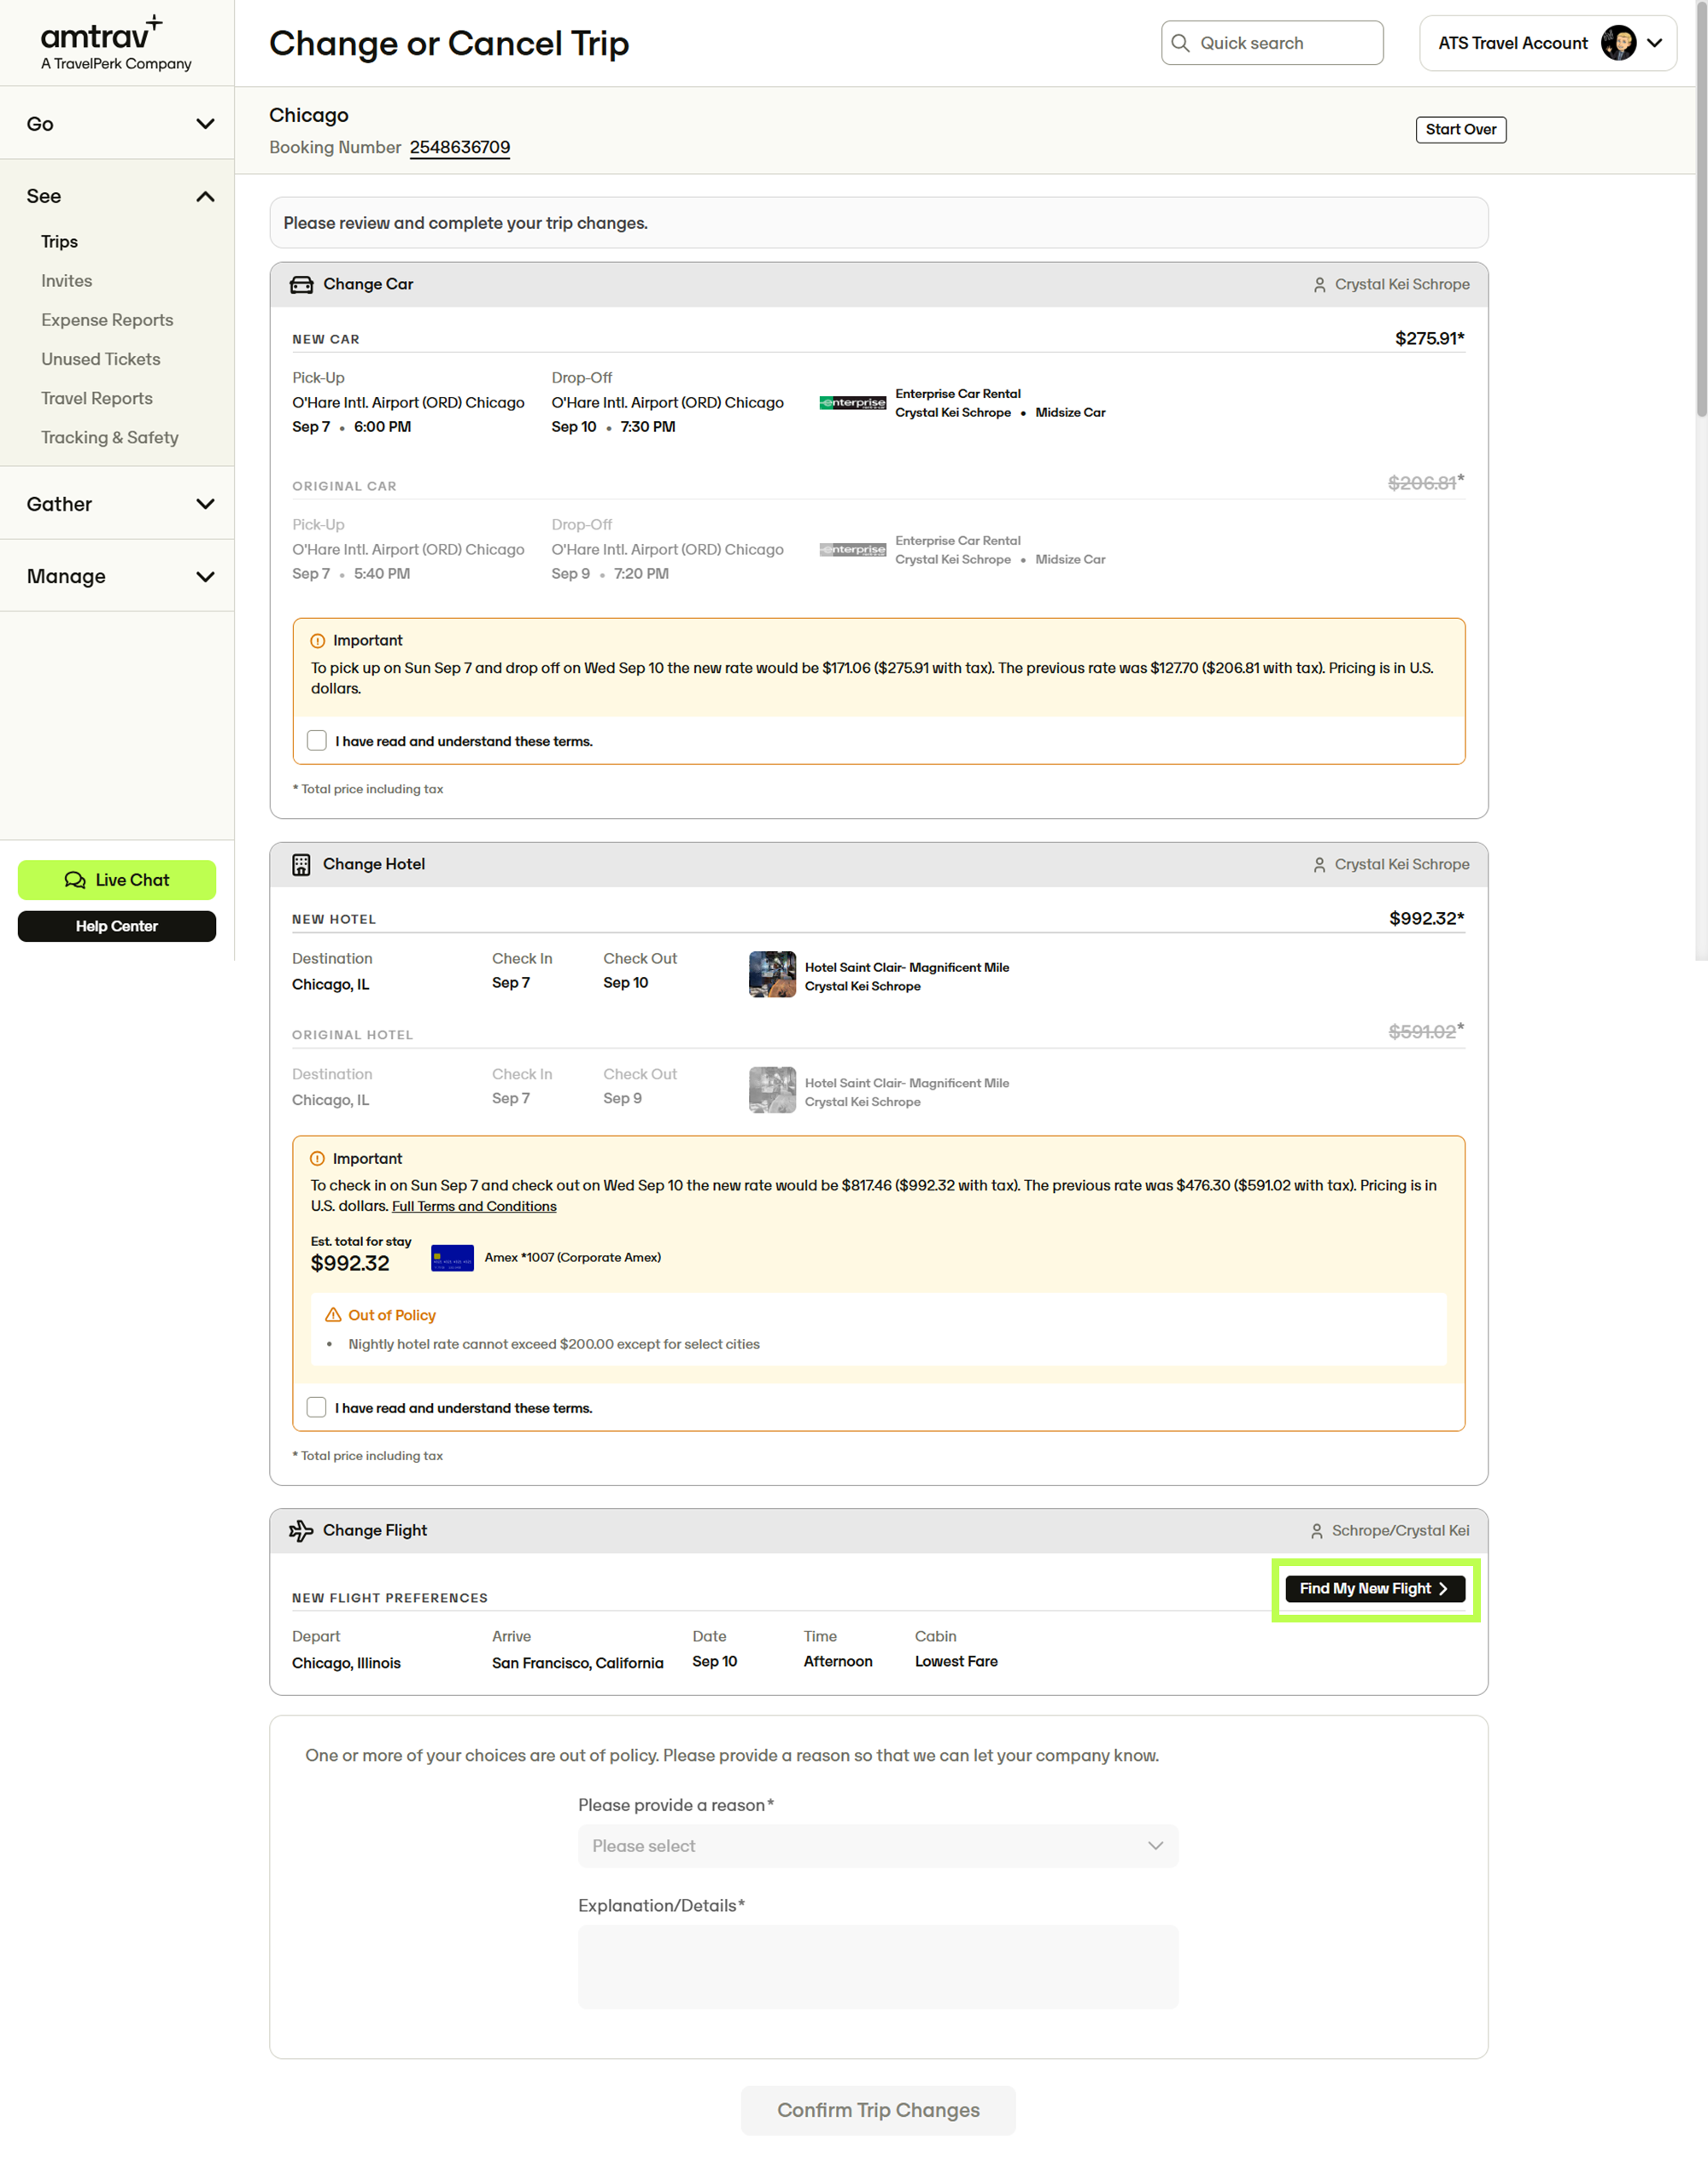Open Tracking & Safety in the sidebar
Viewport: 1708px width, 2157px height.
(110, 437)
